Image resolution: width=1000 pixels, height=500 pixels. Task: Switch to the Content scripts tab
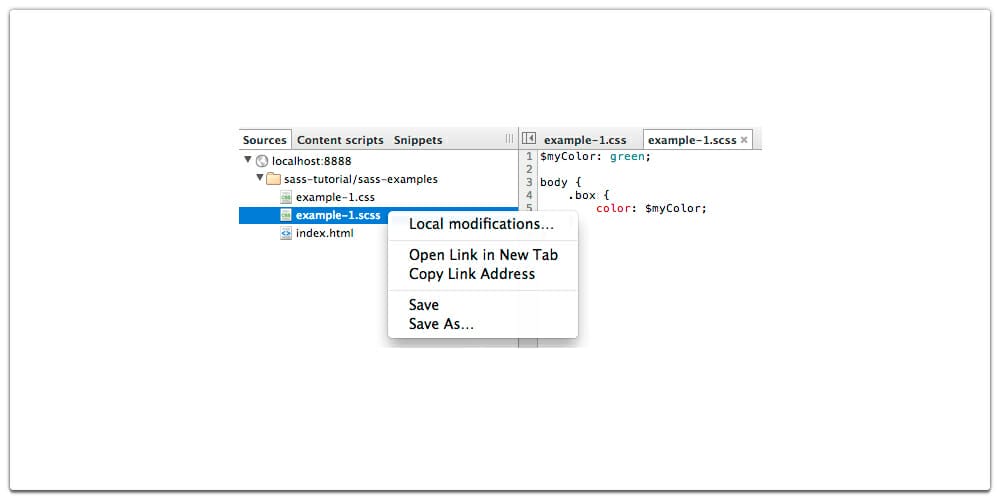click(340, 140)
